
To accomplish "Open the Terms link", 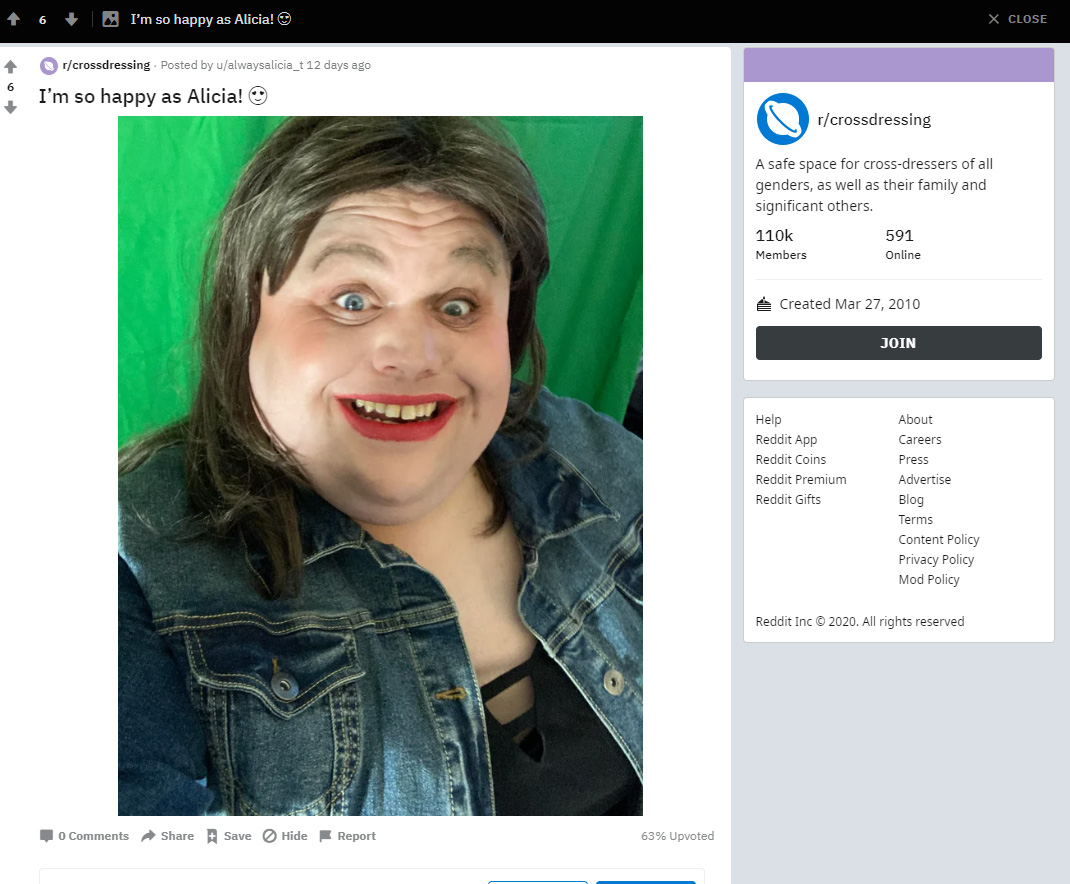I will (915, 519).
